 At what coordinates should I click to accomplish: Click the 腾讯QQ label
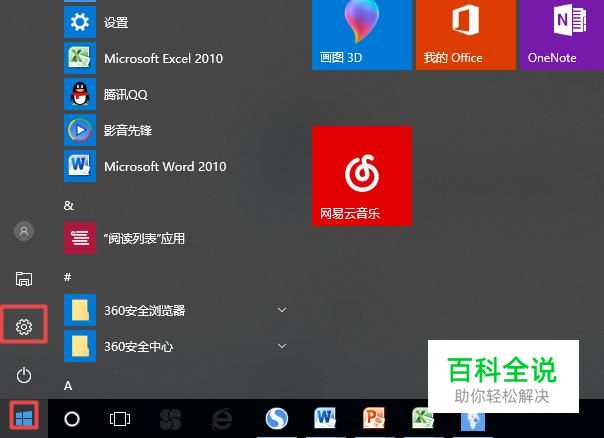point(126,94)
